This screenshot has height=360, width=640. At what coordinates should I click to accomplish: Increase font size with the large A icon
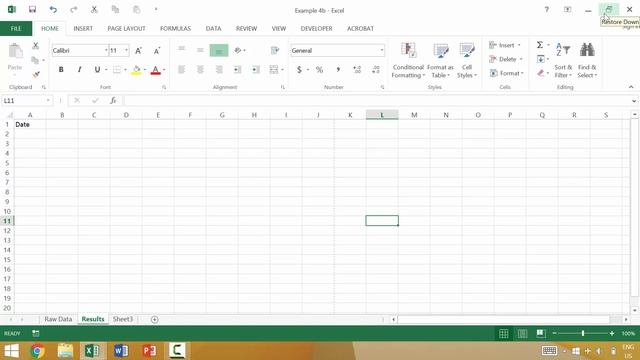point(138,51)
